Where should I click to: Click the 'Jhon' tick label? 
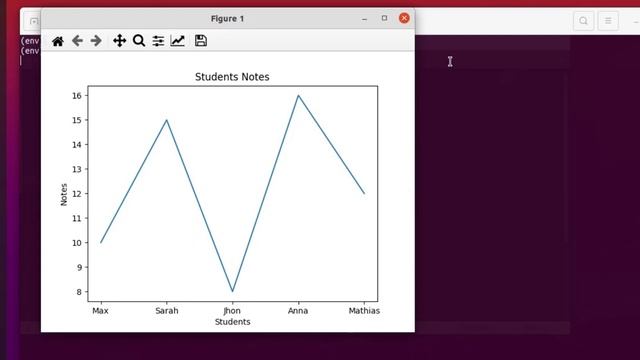(232, 311)
